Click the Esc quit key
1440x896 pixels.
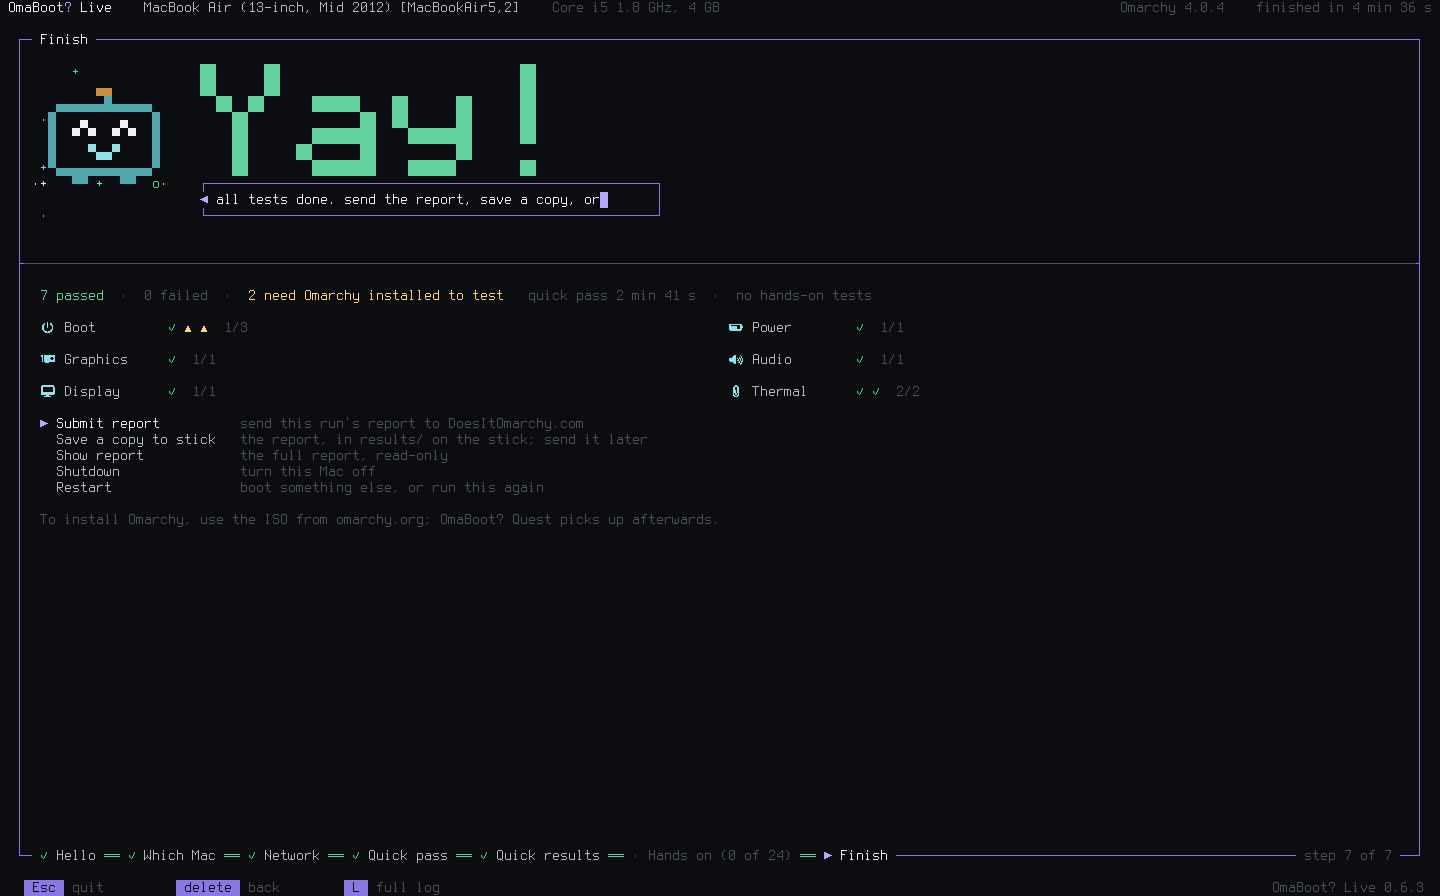(x=44, y=887)
